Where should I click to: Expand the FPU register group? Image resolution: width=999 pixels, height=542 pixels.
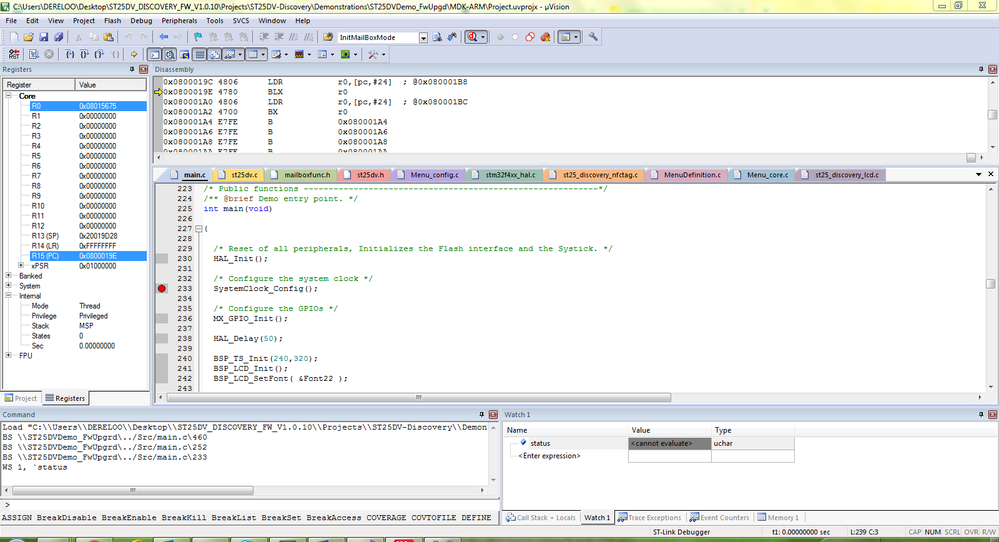click(x=8, y=355)
